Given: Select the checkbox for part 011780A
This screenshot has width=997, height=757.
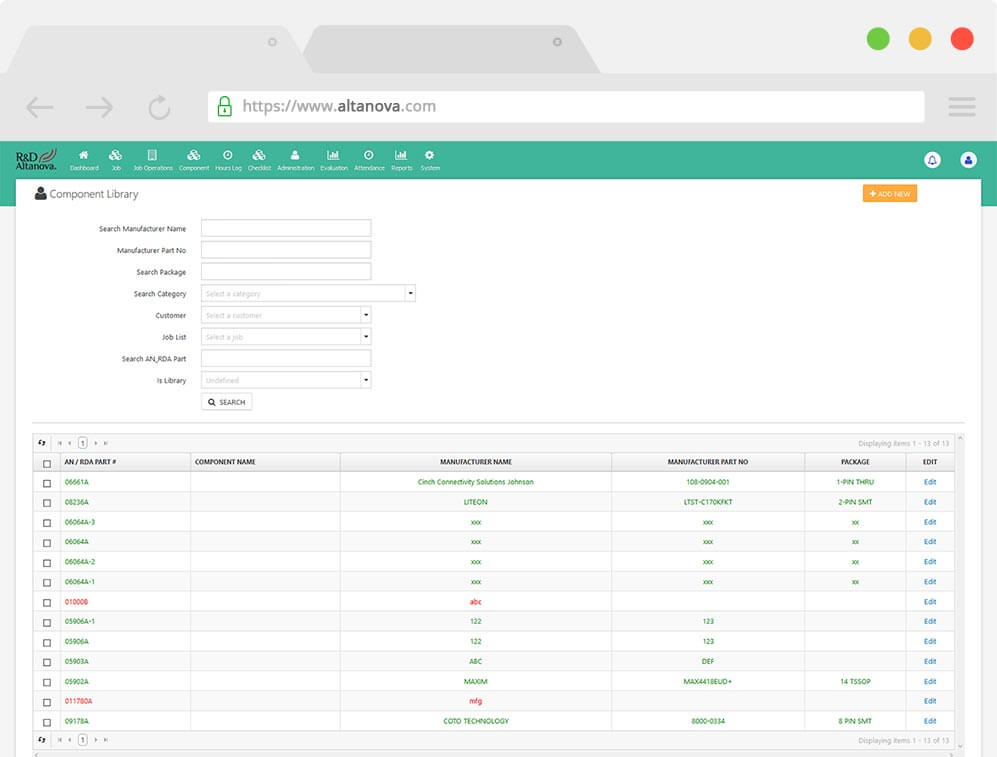Looking at the screenshot, I should (47, 702).
